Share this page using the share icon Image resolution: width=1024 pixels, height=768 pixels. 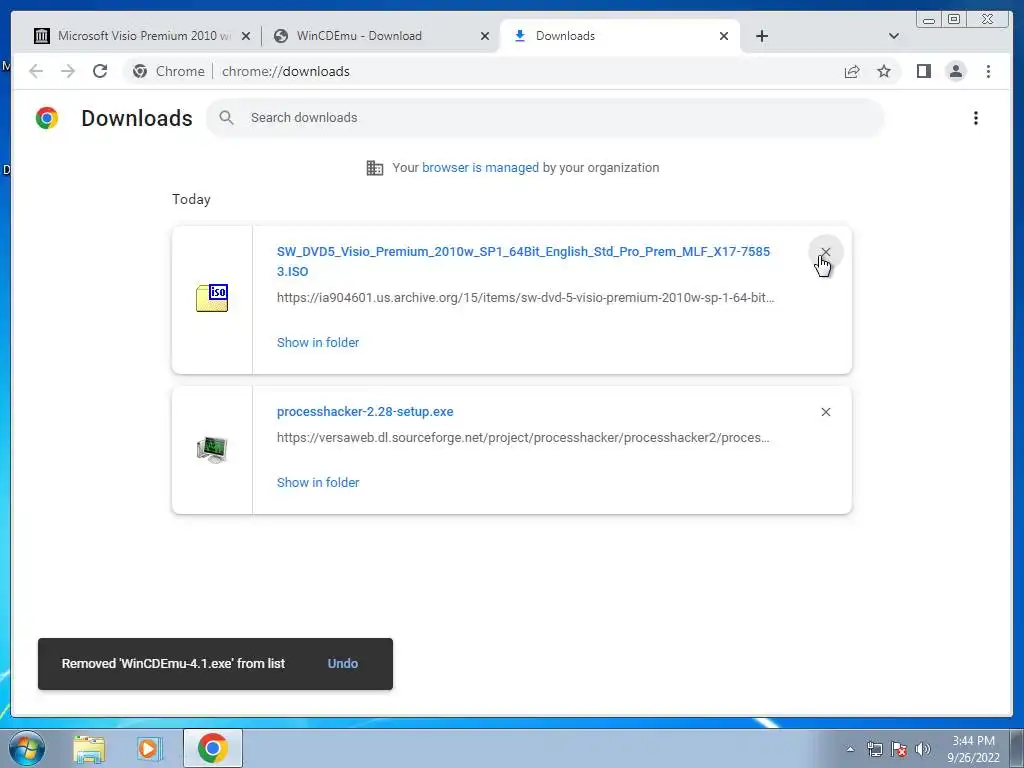click(852, 71)
